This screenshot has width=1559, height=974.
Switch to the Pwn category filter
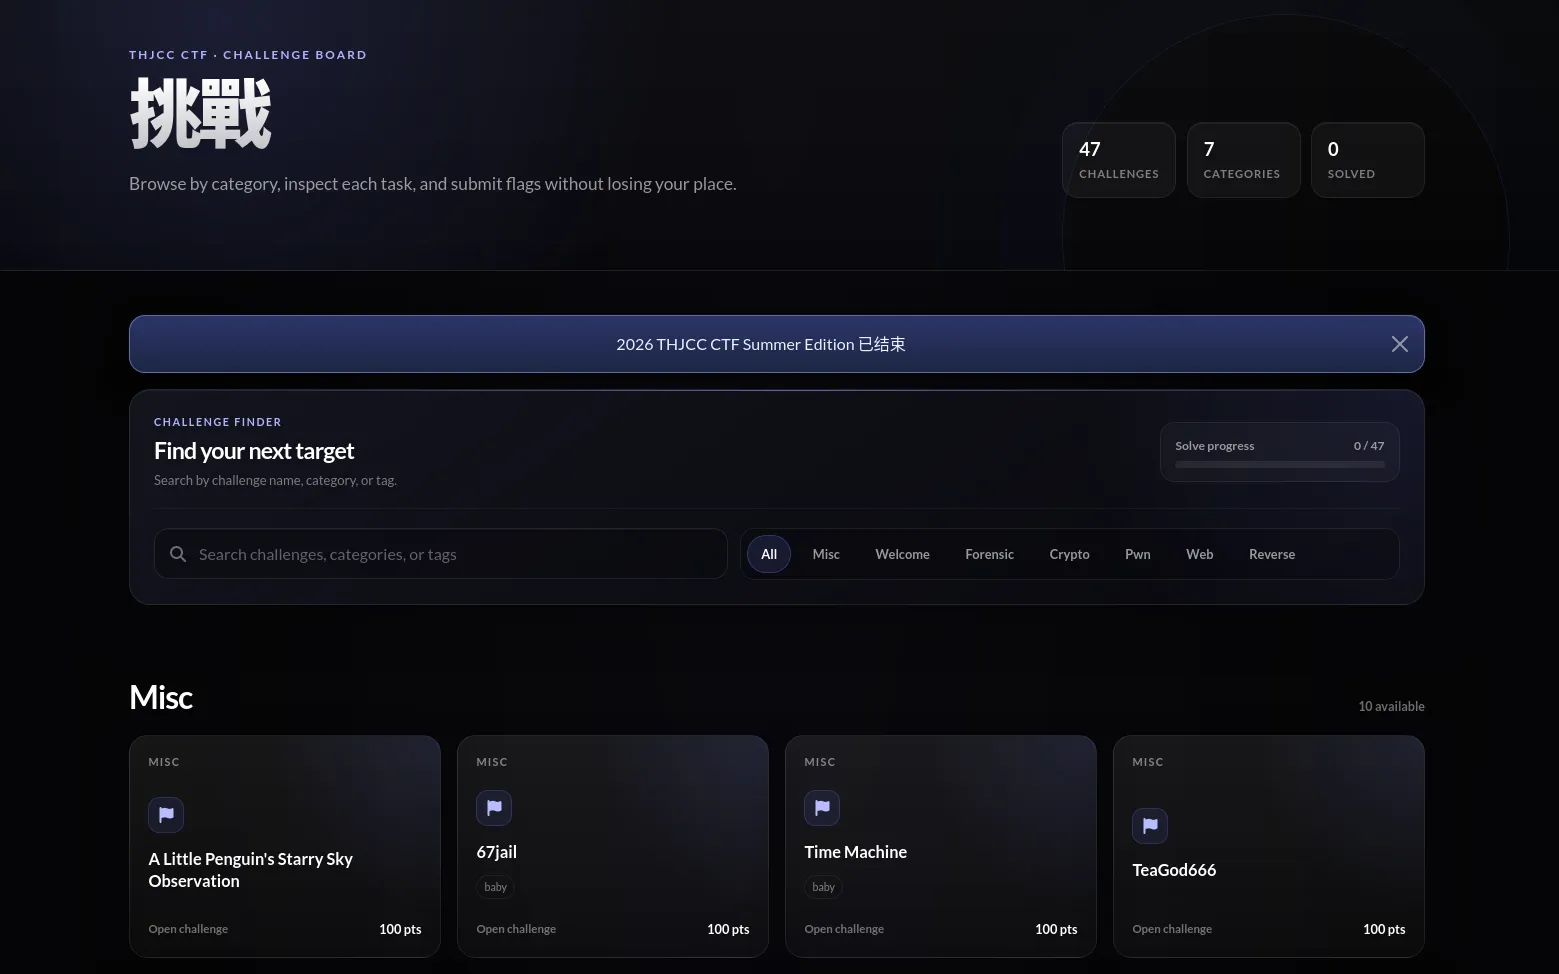click(x=1138, y=554)
